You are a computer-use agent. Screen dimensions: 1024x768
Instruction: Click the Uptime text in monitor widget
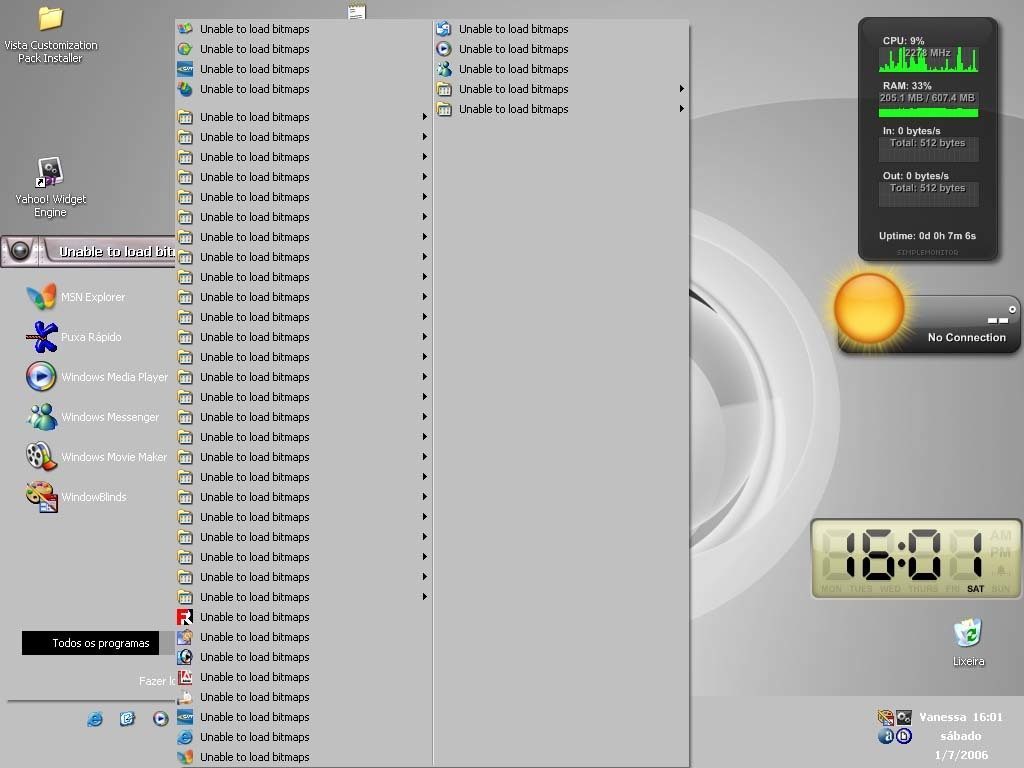click(927, 236)
